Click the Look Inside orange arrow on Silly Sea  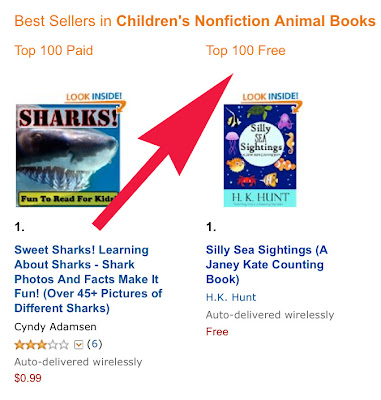[x=298, y=107]
